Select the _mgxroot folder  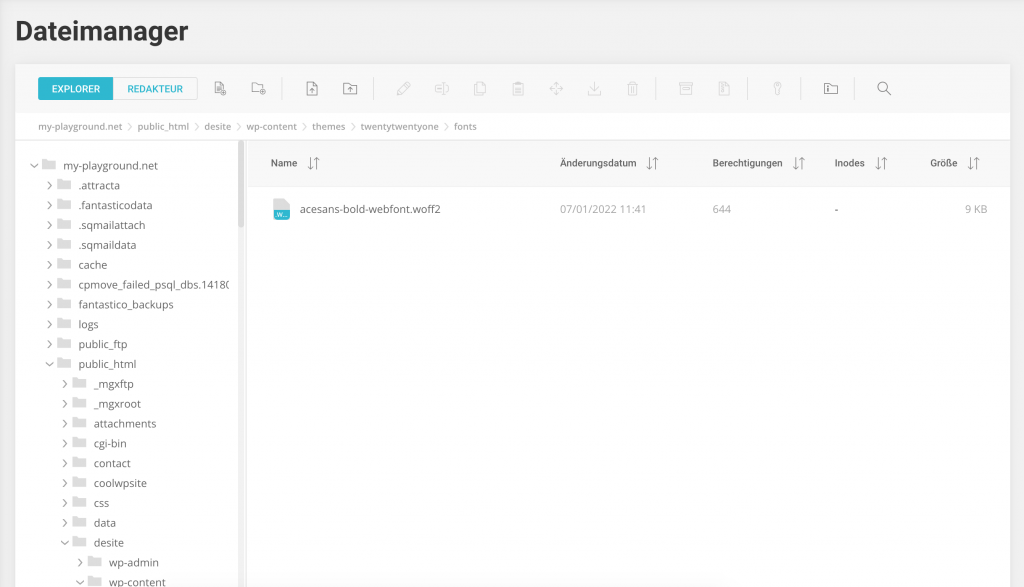pyautogui.click(x=117, y=404)
